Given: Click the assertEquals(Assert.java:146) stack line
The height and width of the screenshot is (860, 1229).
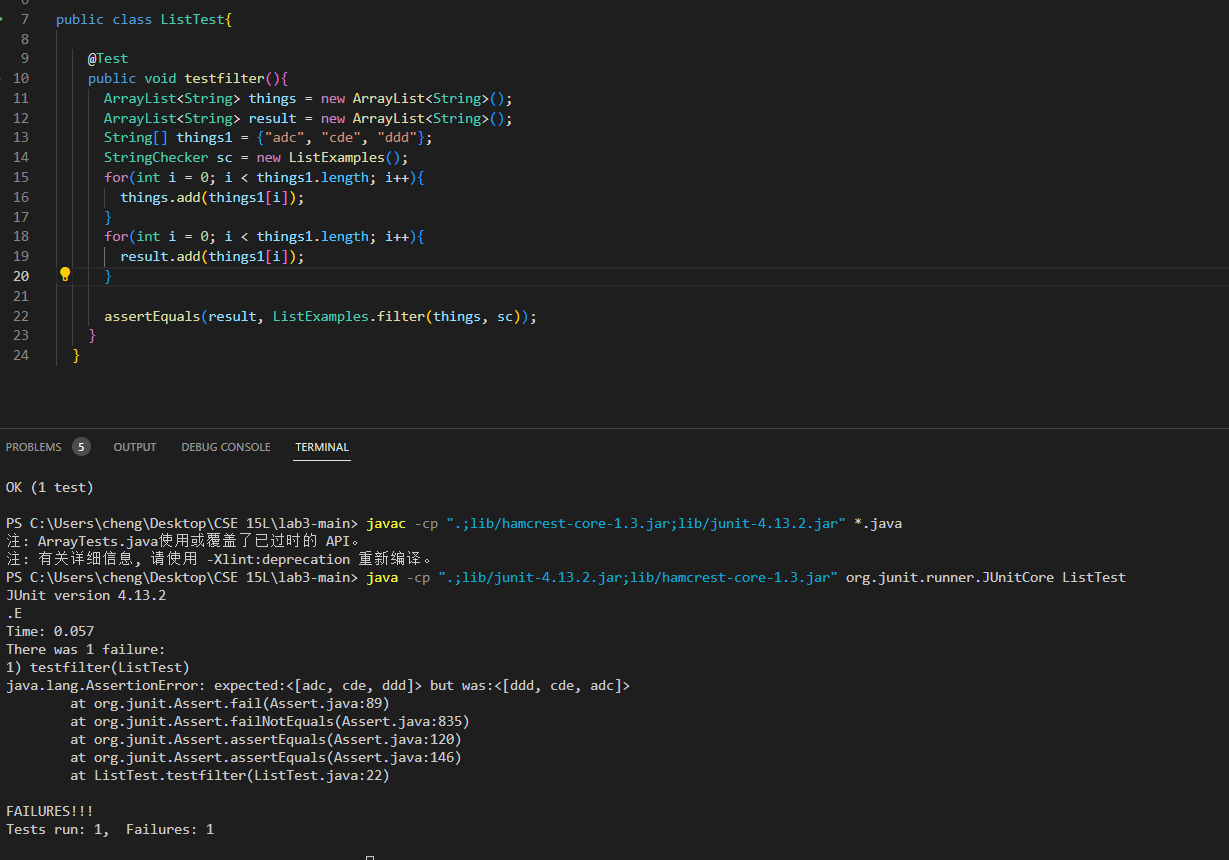Looking at the screenshot, I should pos(266,757).
